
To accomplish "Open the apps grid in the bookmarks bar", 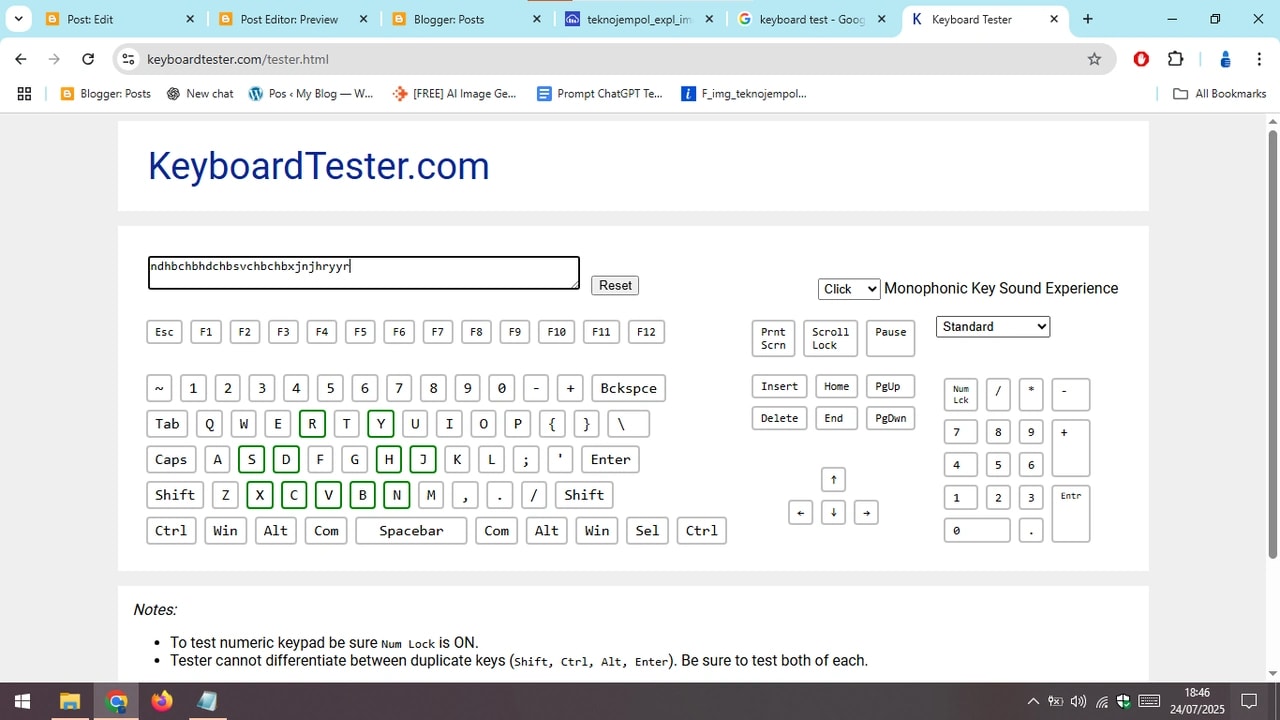I will click(x=24, y=93).
